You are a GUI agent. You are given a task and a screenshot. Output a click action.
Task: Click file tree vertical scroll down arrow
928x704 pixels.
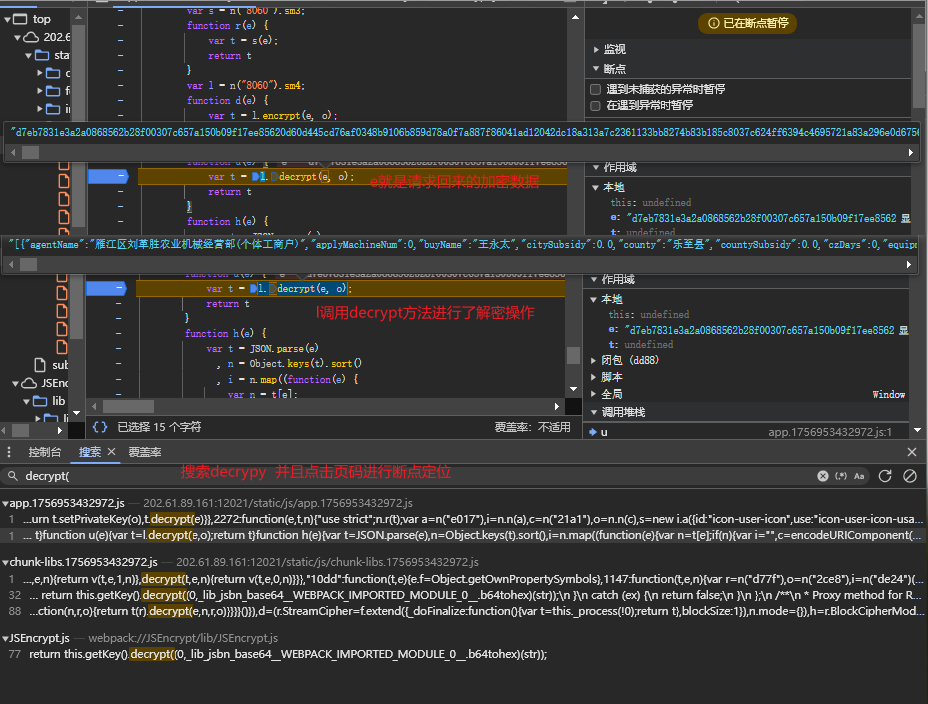click(x=76, y=413)
